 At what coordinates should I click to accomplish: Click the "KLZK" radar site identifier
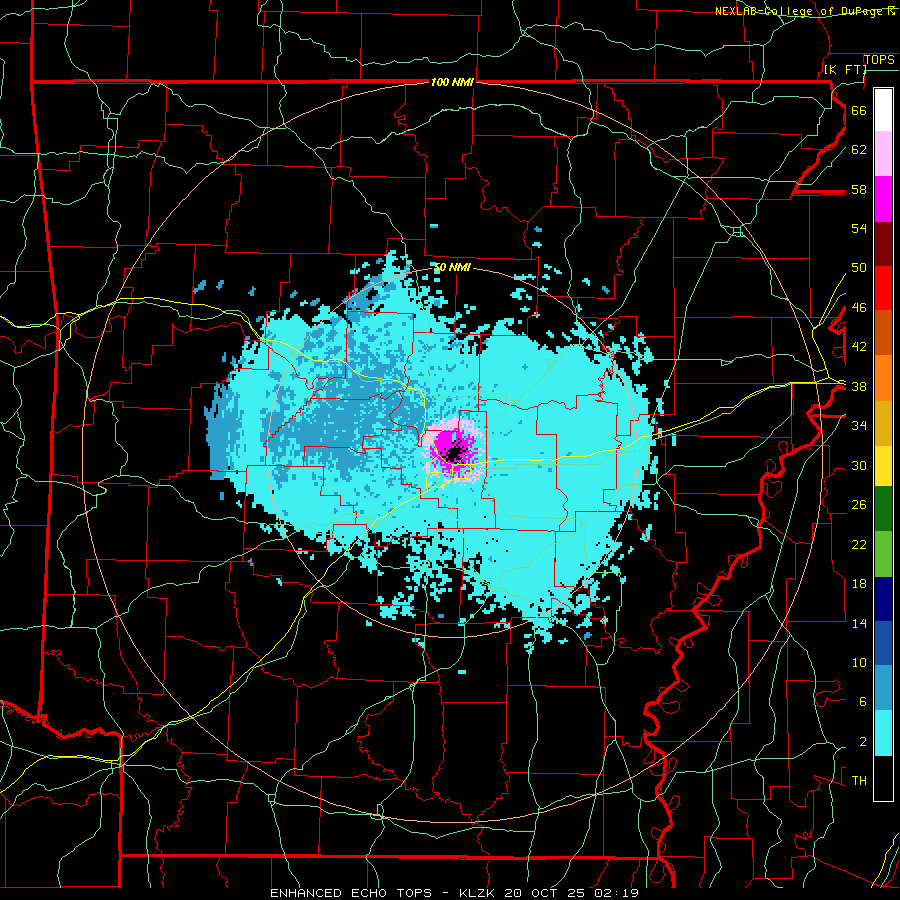476,893
